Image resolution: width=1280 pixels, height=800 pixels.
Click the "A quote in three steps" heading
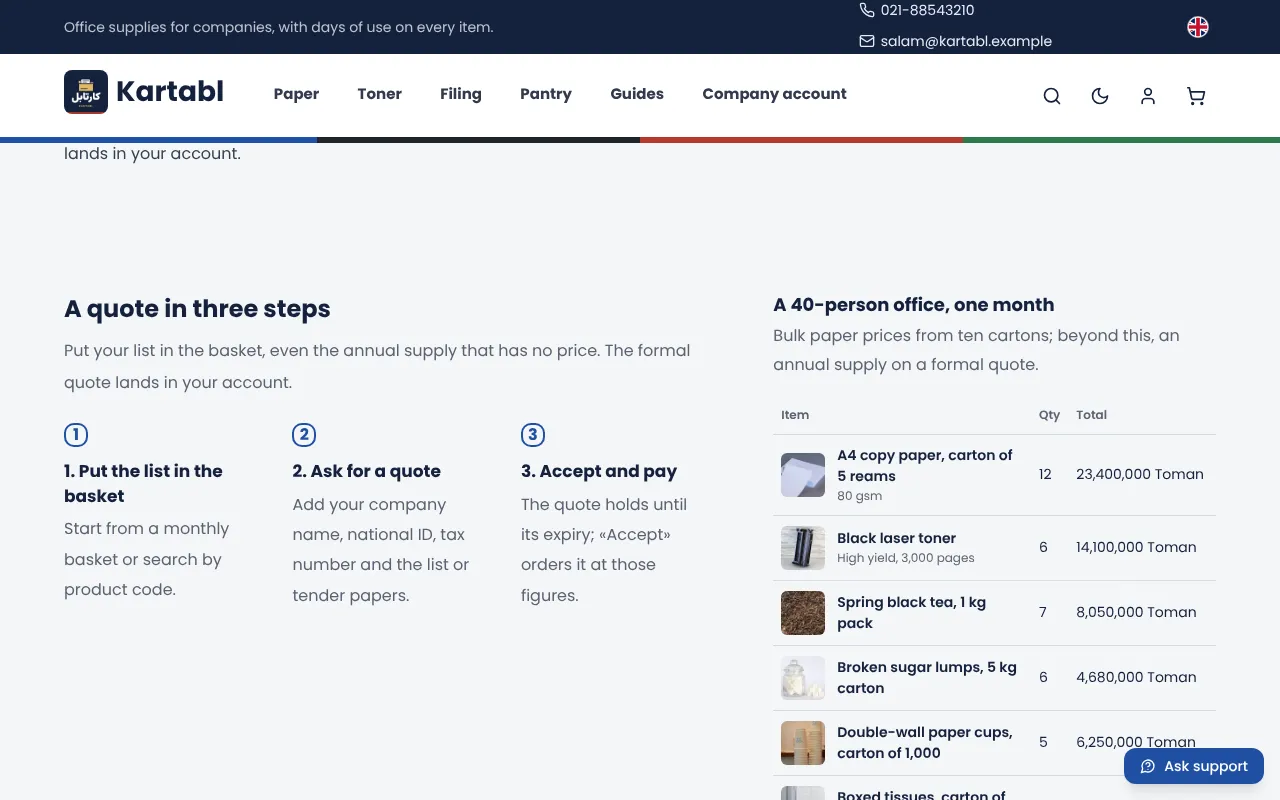point(197,309)
